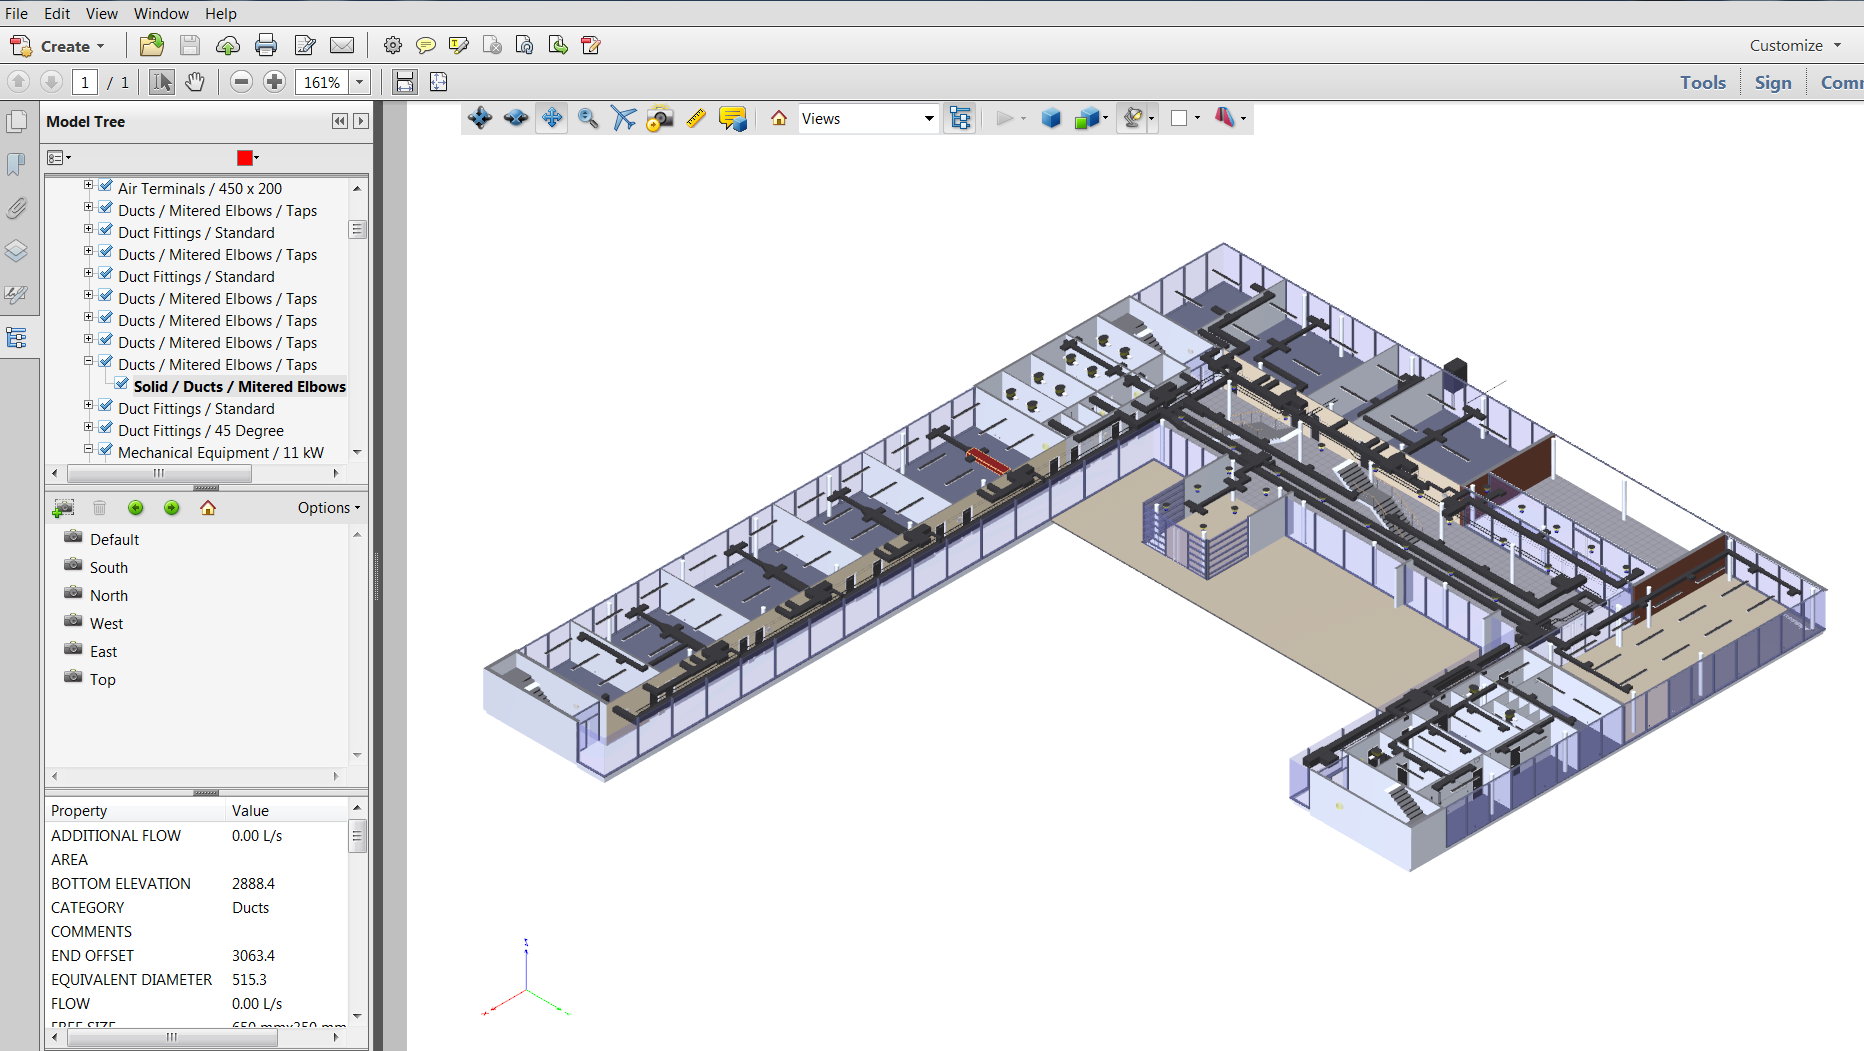
Task: Return to default view via home icon
Action: click(x=778, y=118)
